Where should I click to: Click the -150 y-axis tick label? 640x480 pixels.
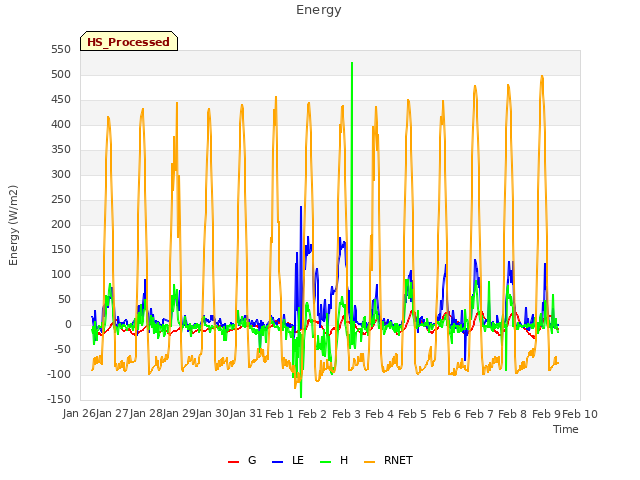tap(59, 400)
